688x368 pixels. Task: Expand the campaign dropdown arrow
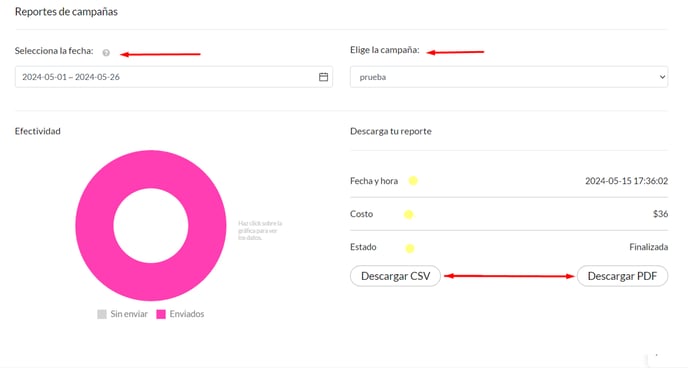[x=662, y=77]
